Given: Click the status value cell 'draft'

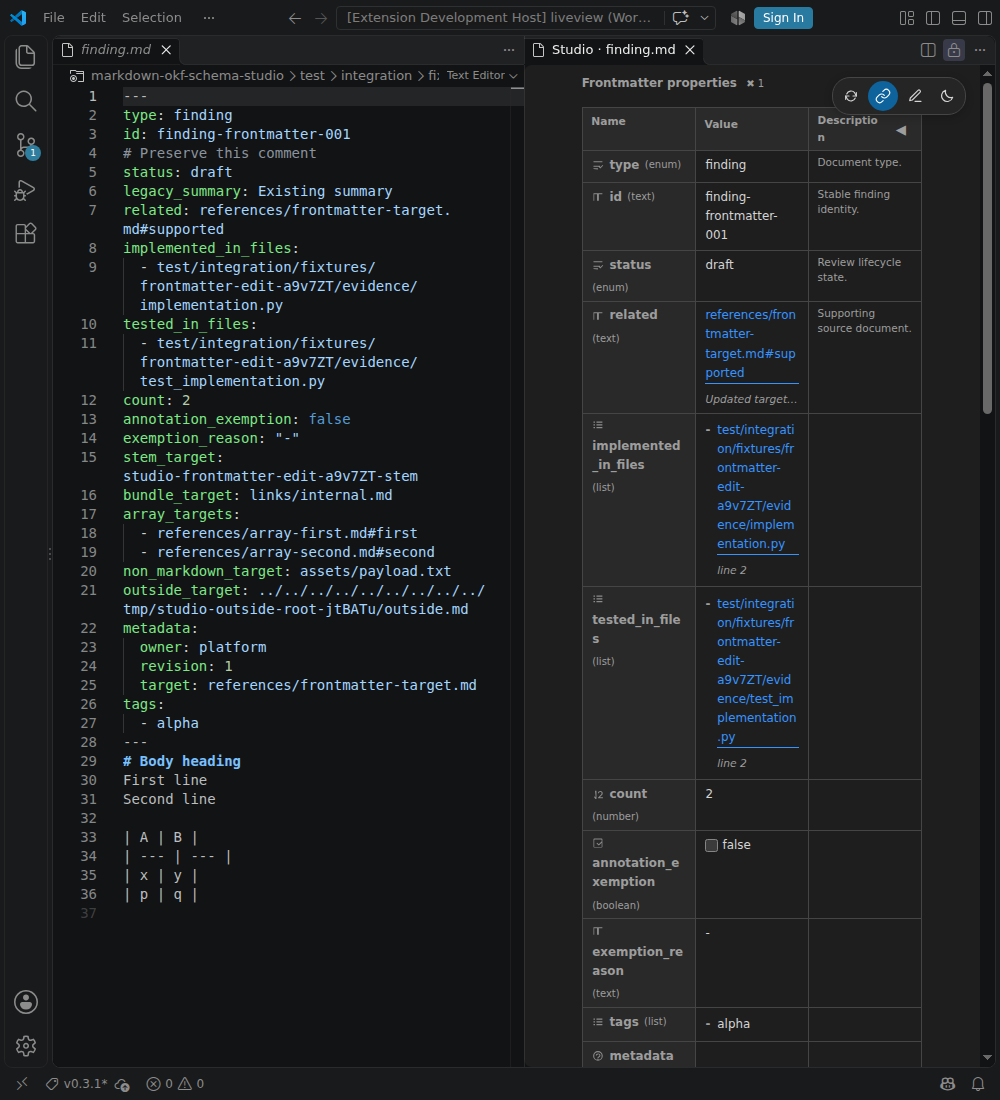Looking at the screenshot, I should [752, 276].
